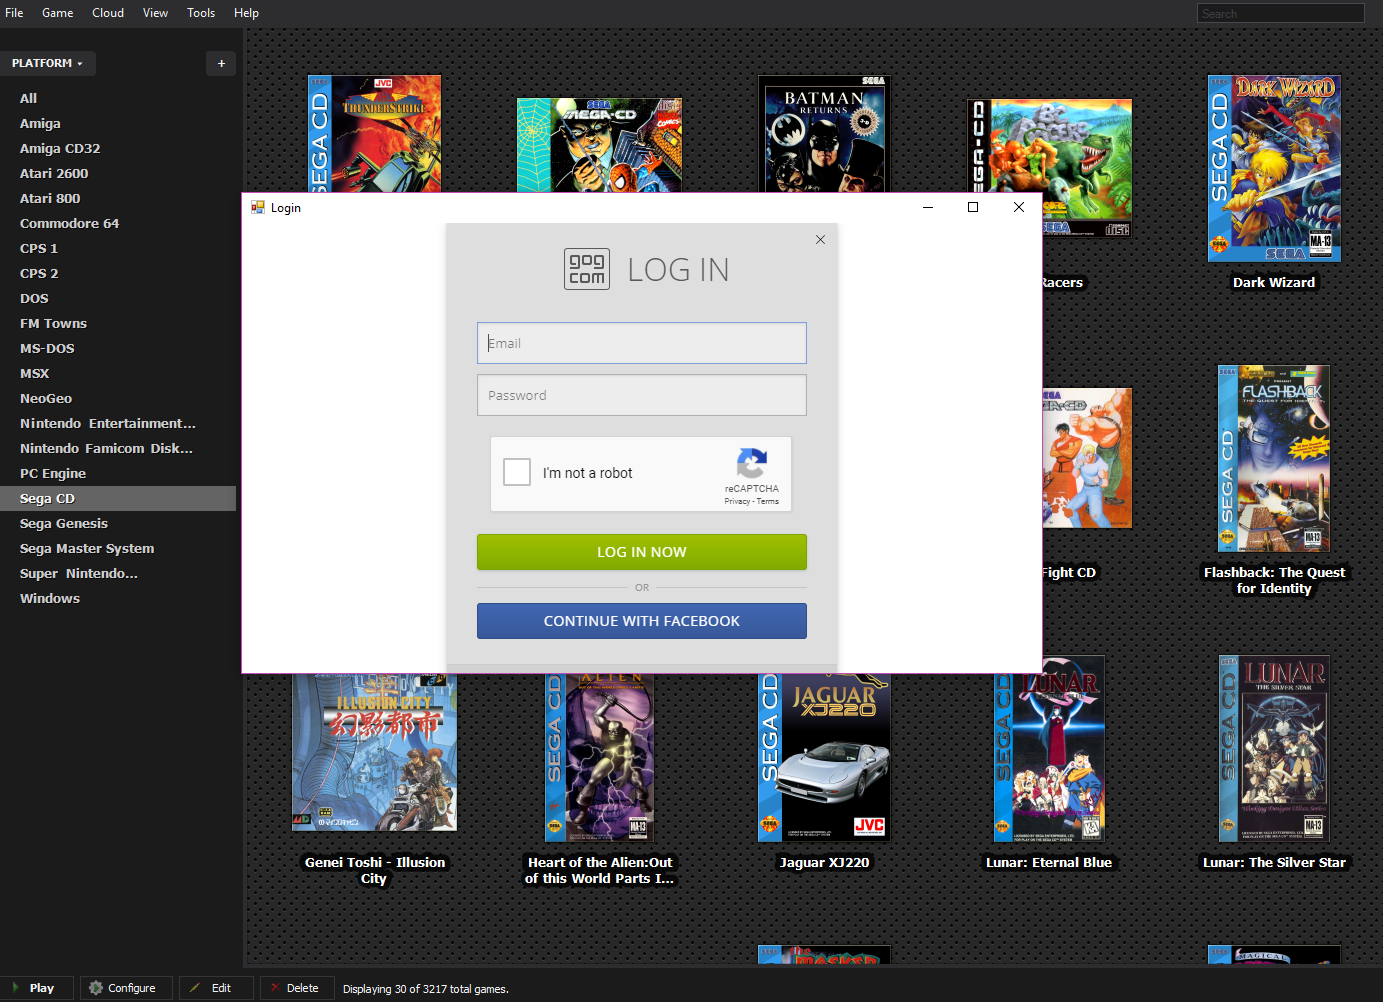Select Commodore 64 platform
The height and width of the screenshot is (1002, 1383).
pyautogui.click(x=118, y=223)
